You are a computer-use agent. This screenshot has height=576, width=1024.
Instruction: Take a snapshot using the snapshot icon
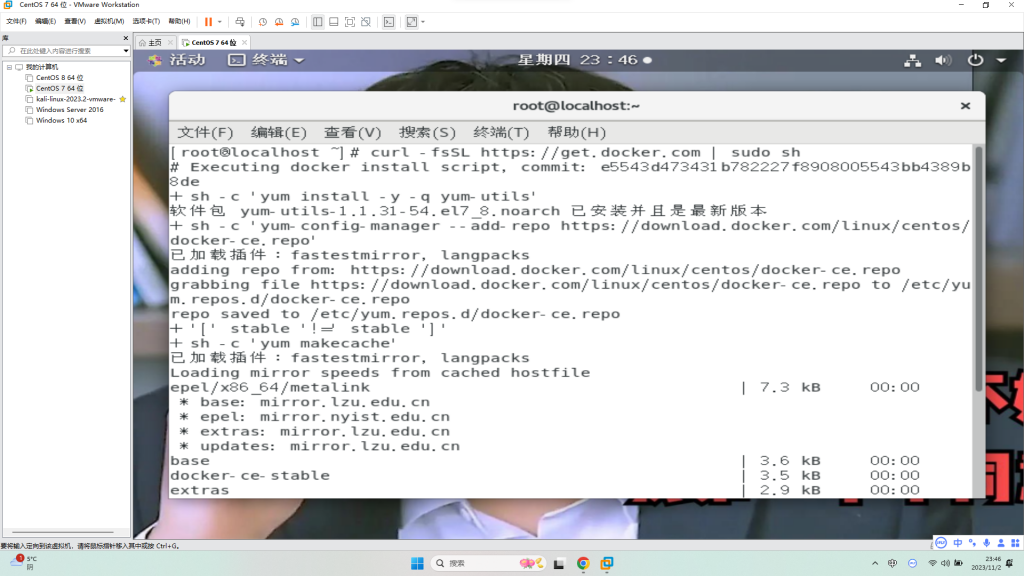262,21
